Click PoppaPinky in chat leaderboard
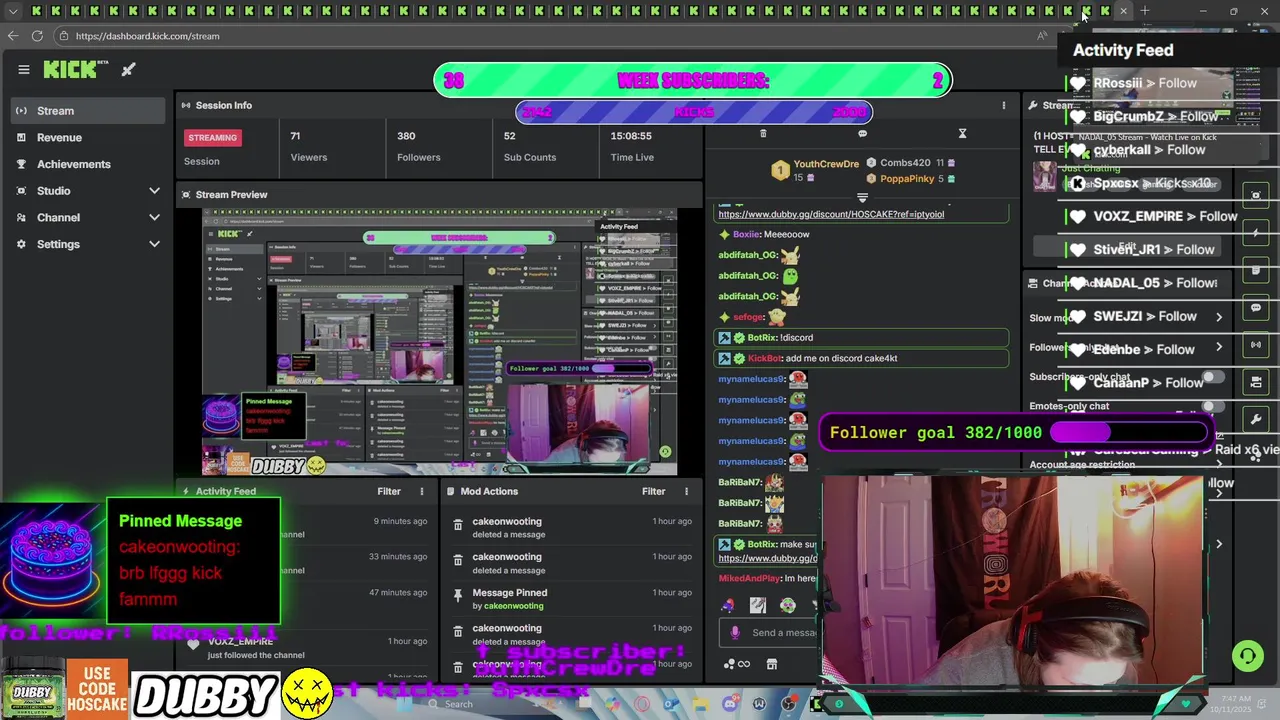 tap(907, 178)
